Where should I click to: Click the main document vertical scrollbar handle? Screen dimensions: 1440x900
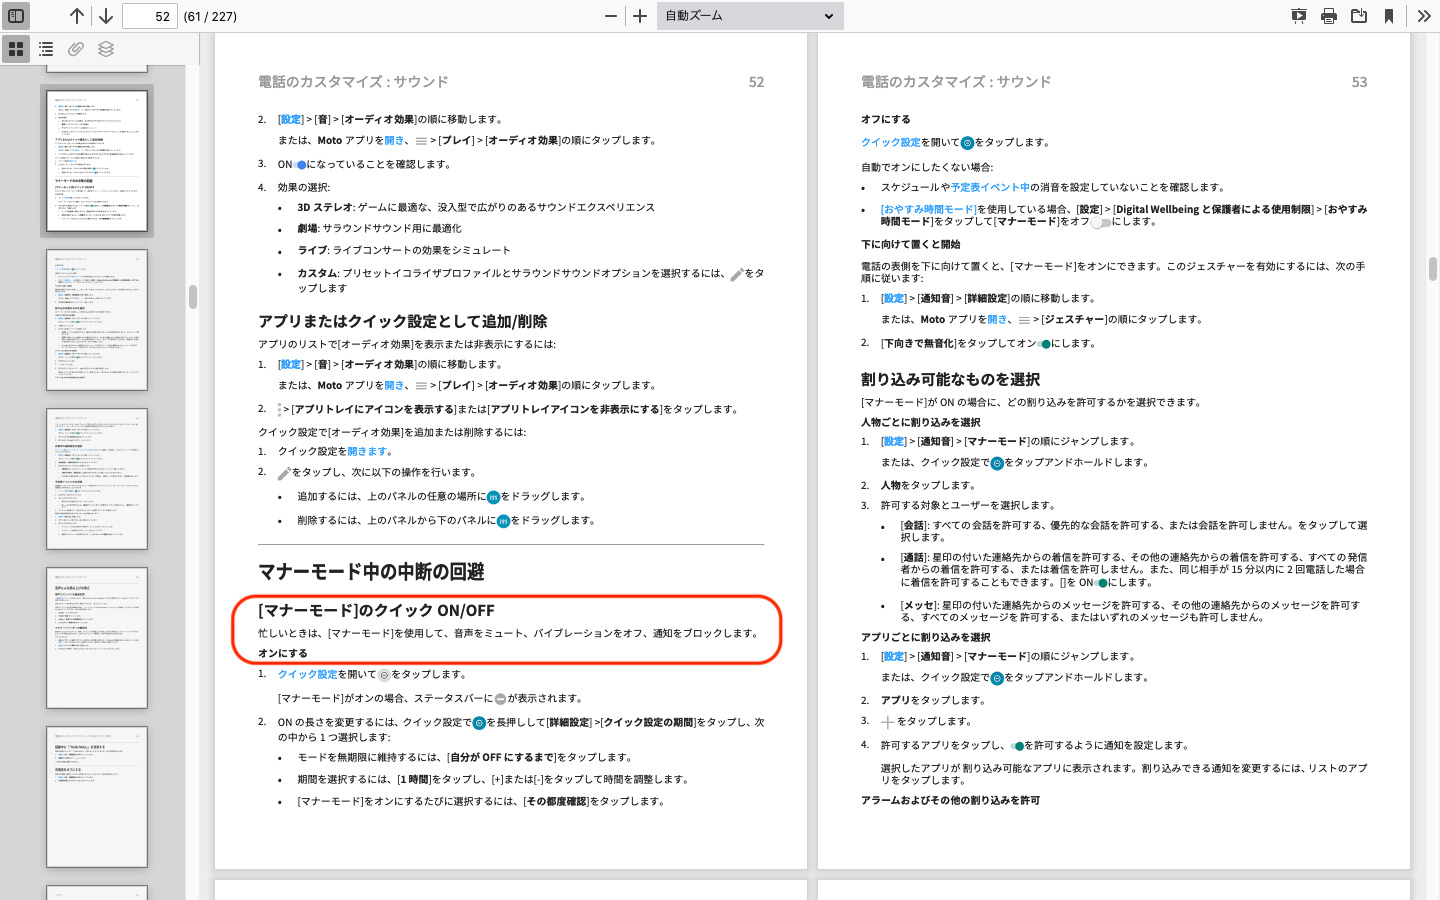tap(1432, 269)
